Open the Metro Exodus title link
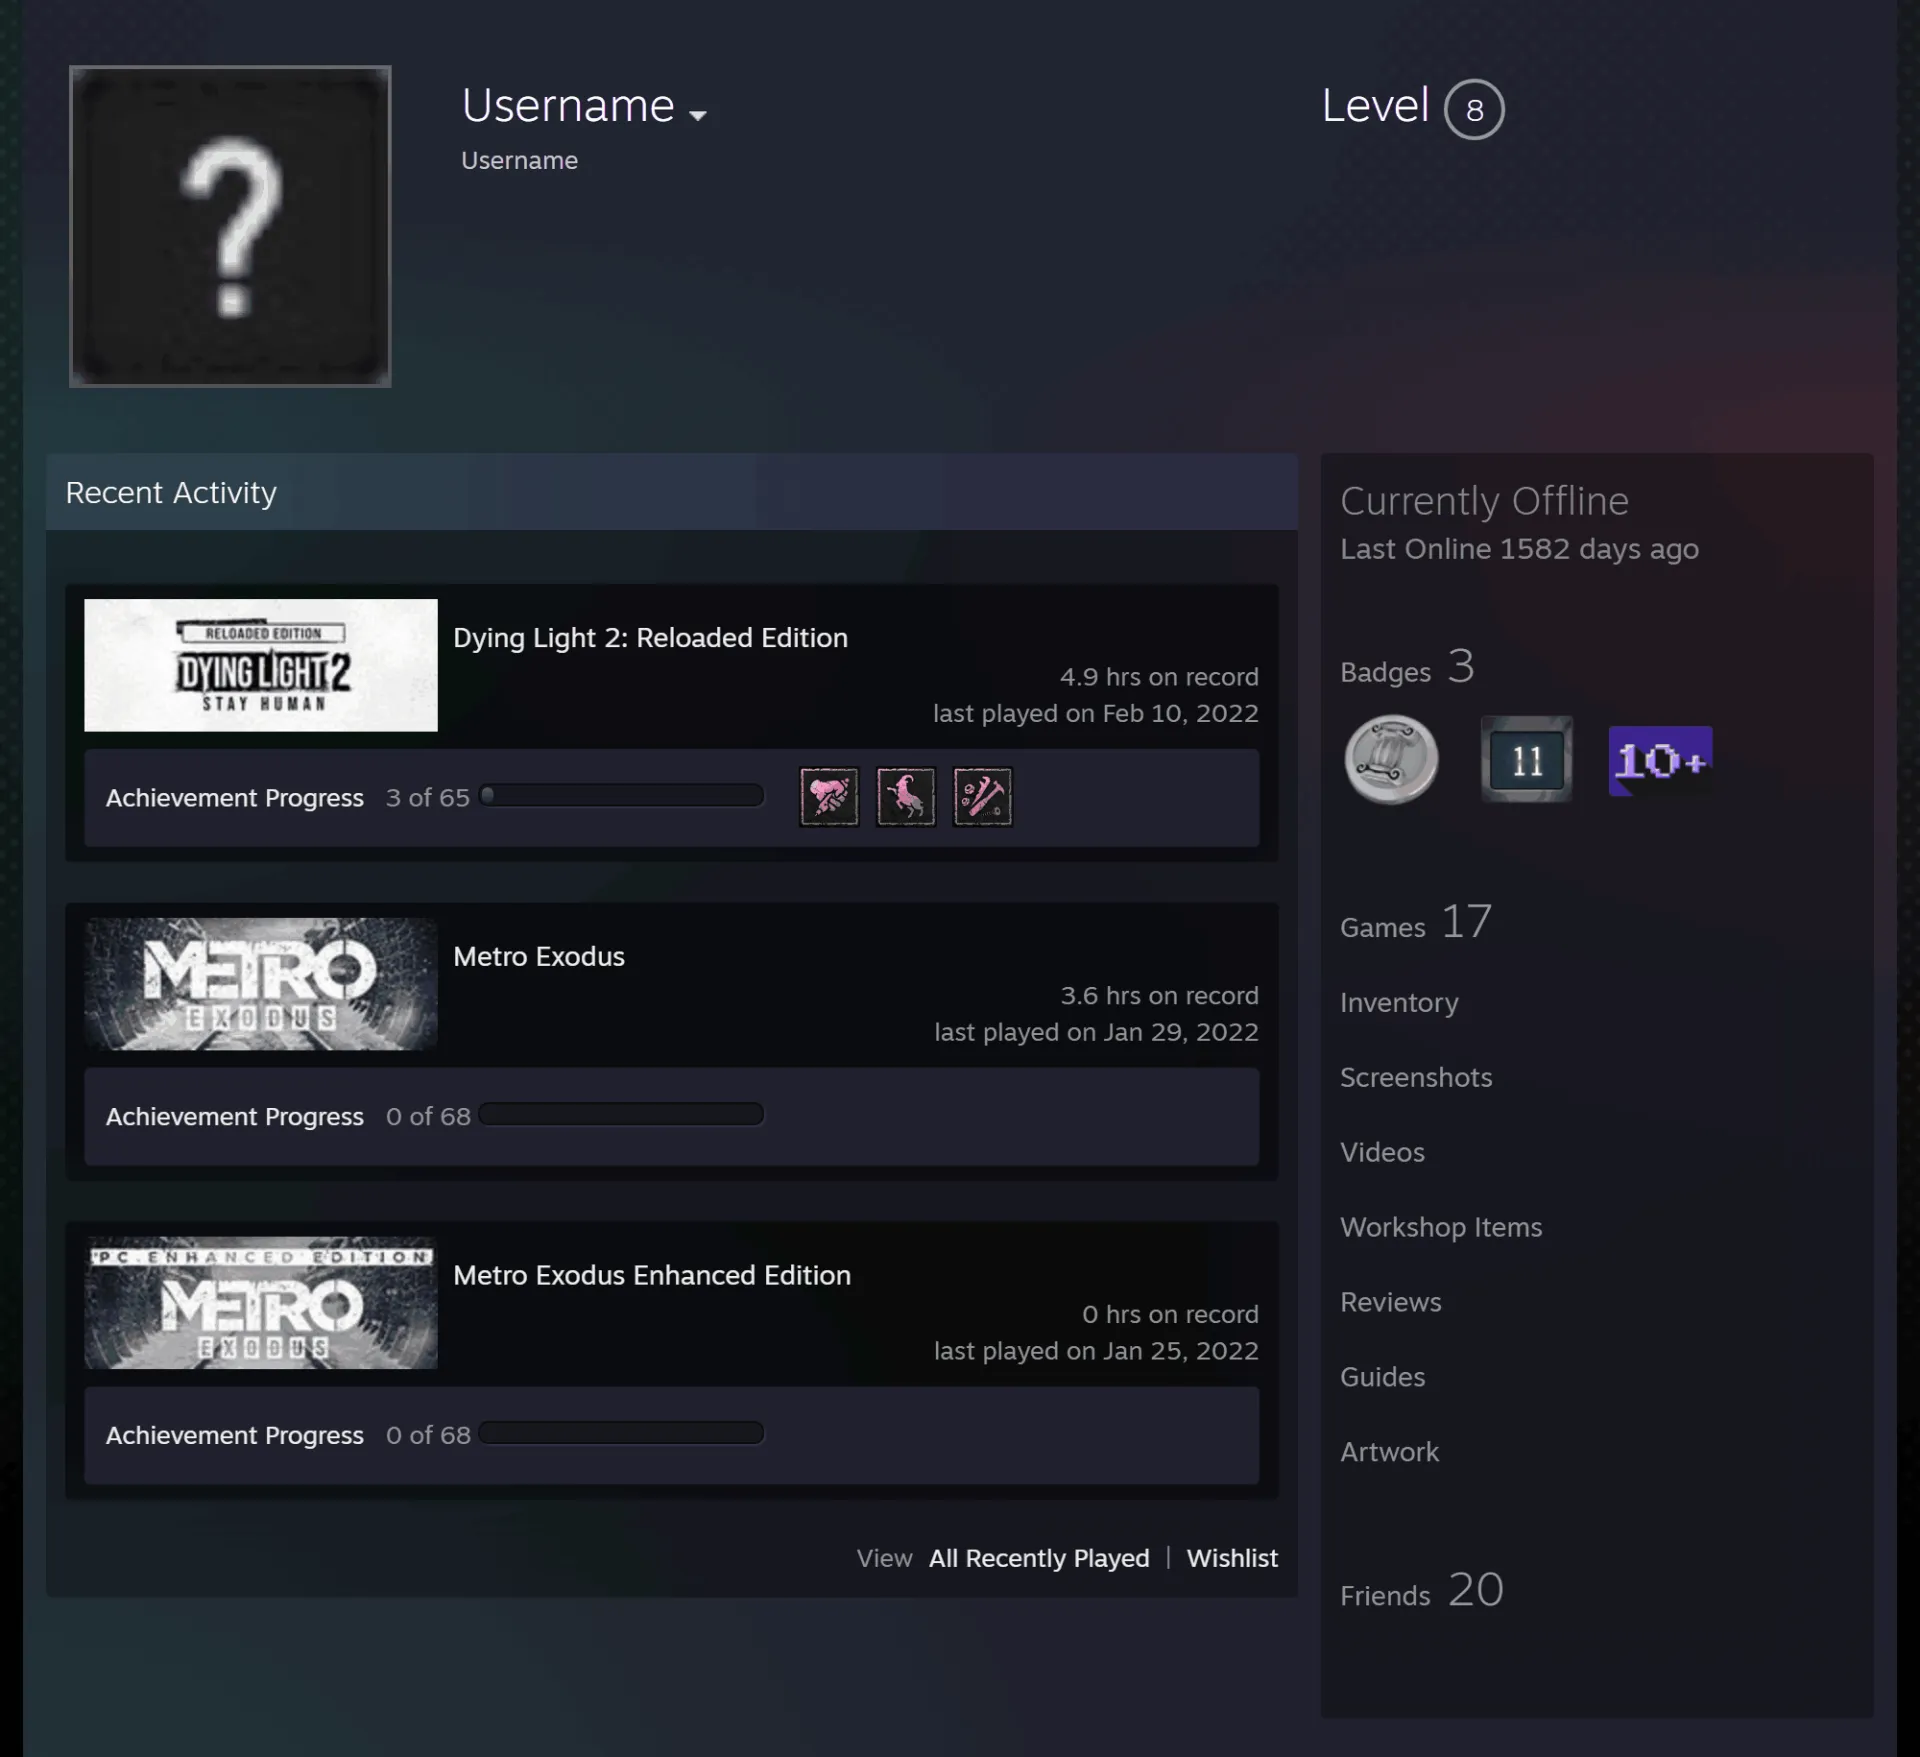The height and width of the screenshot is (1757, 1920). (x=539, y=957)
